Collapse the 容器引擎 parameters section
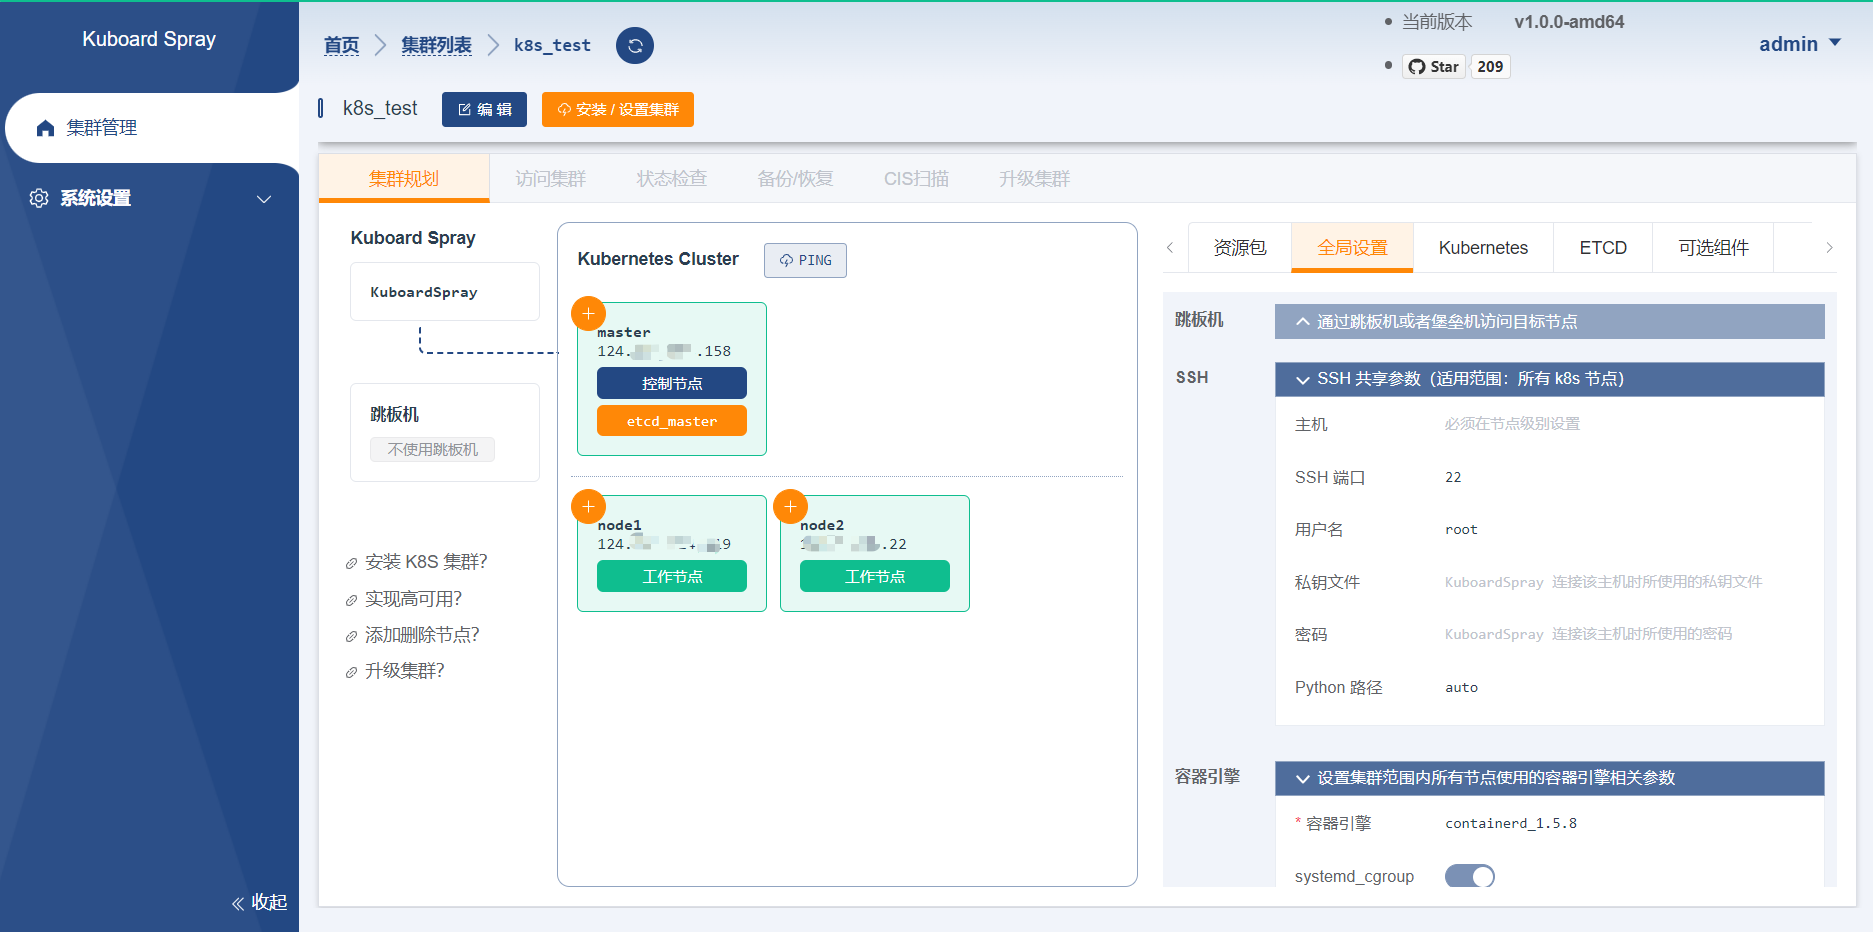1873x932 pixels. tap(1549, 778)
